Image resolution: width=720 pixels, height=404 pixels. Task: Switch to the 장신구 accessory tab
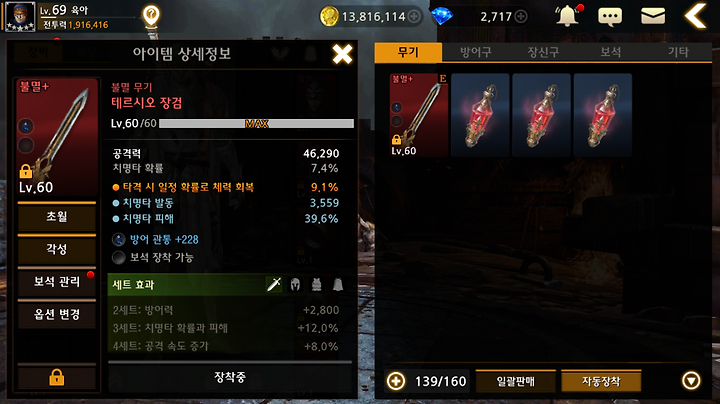coord(543,52)
